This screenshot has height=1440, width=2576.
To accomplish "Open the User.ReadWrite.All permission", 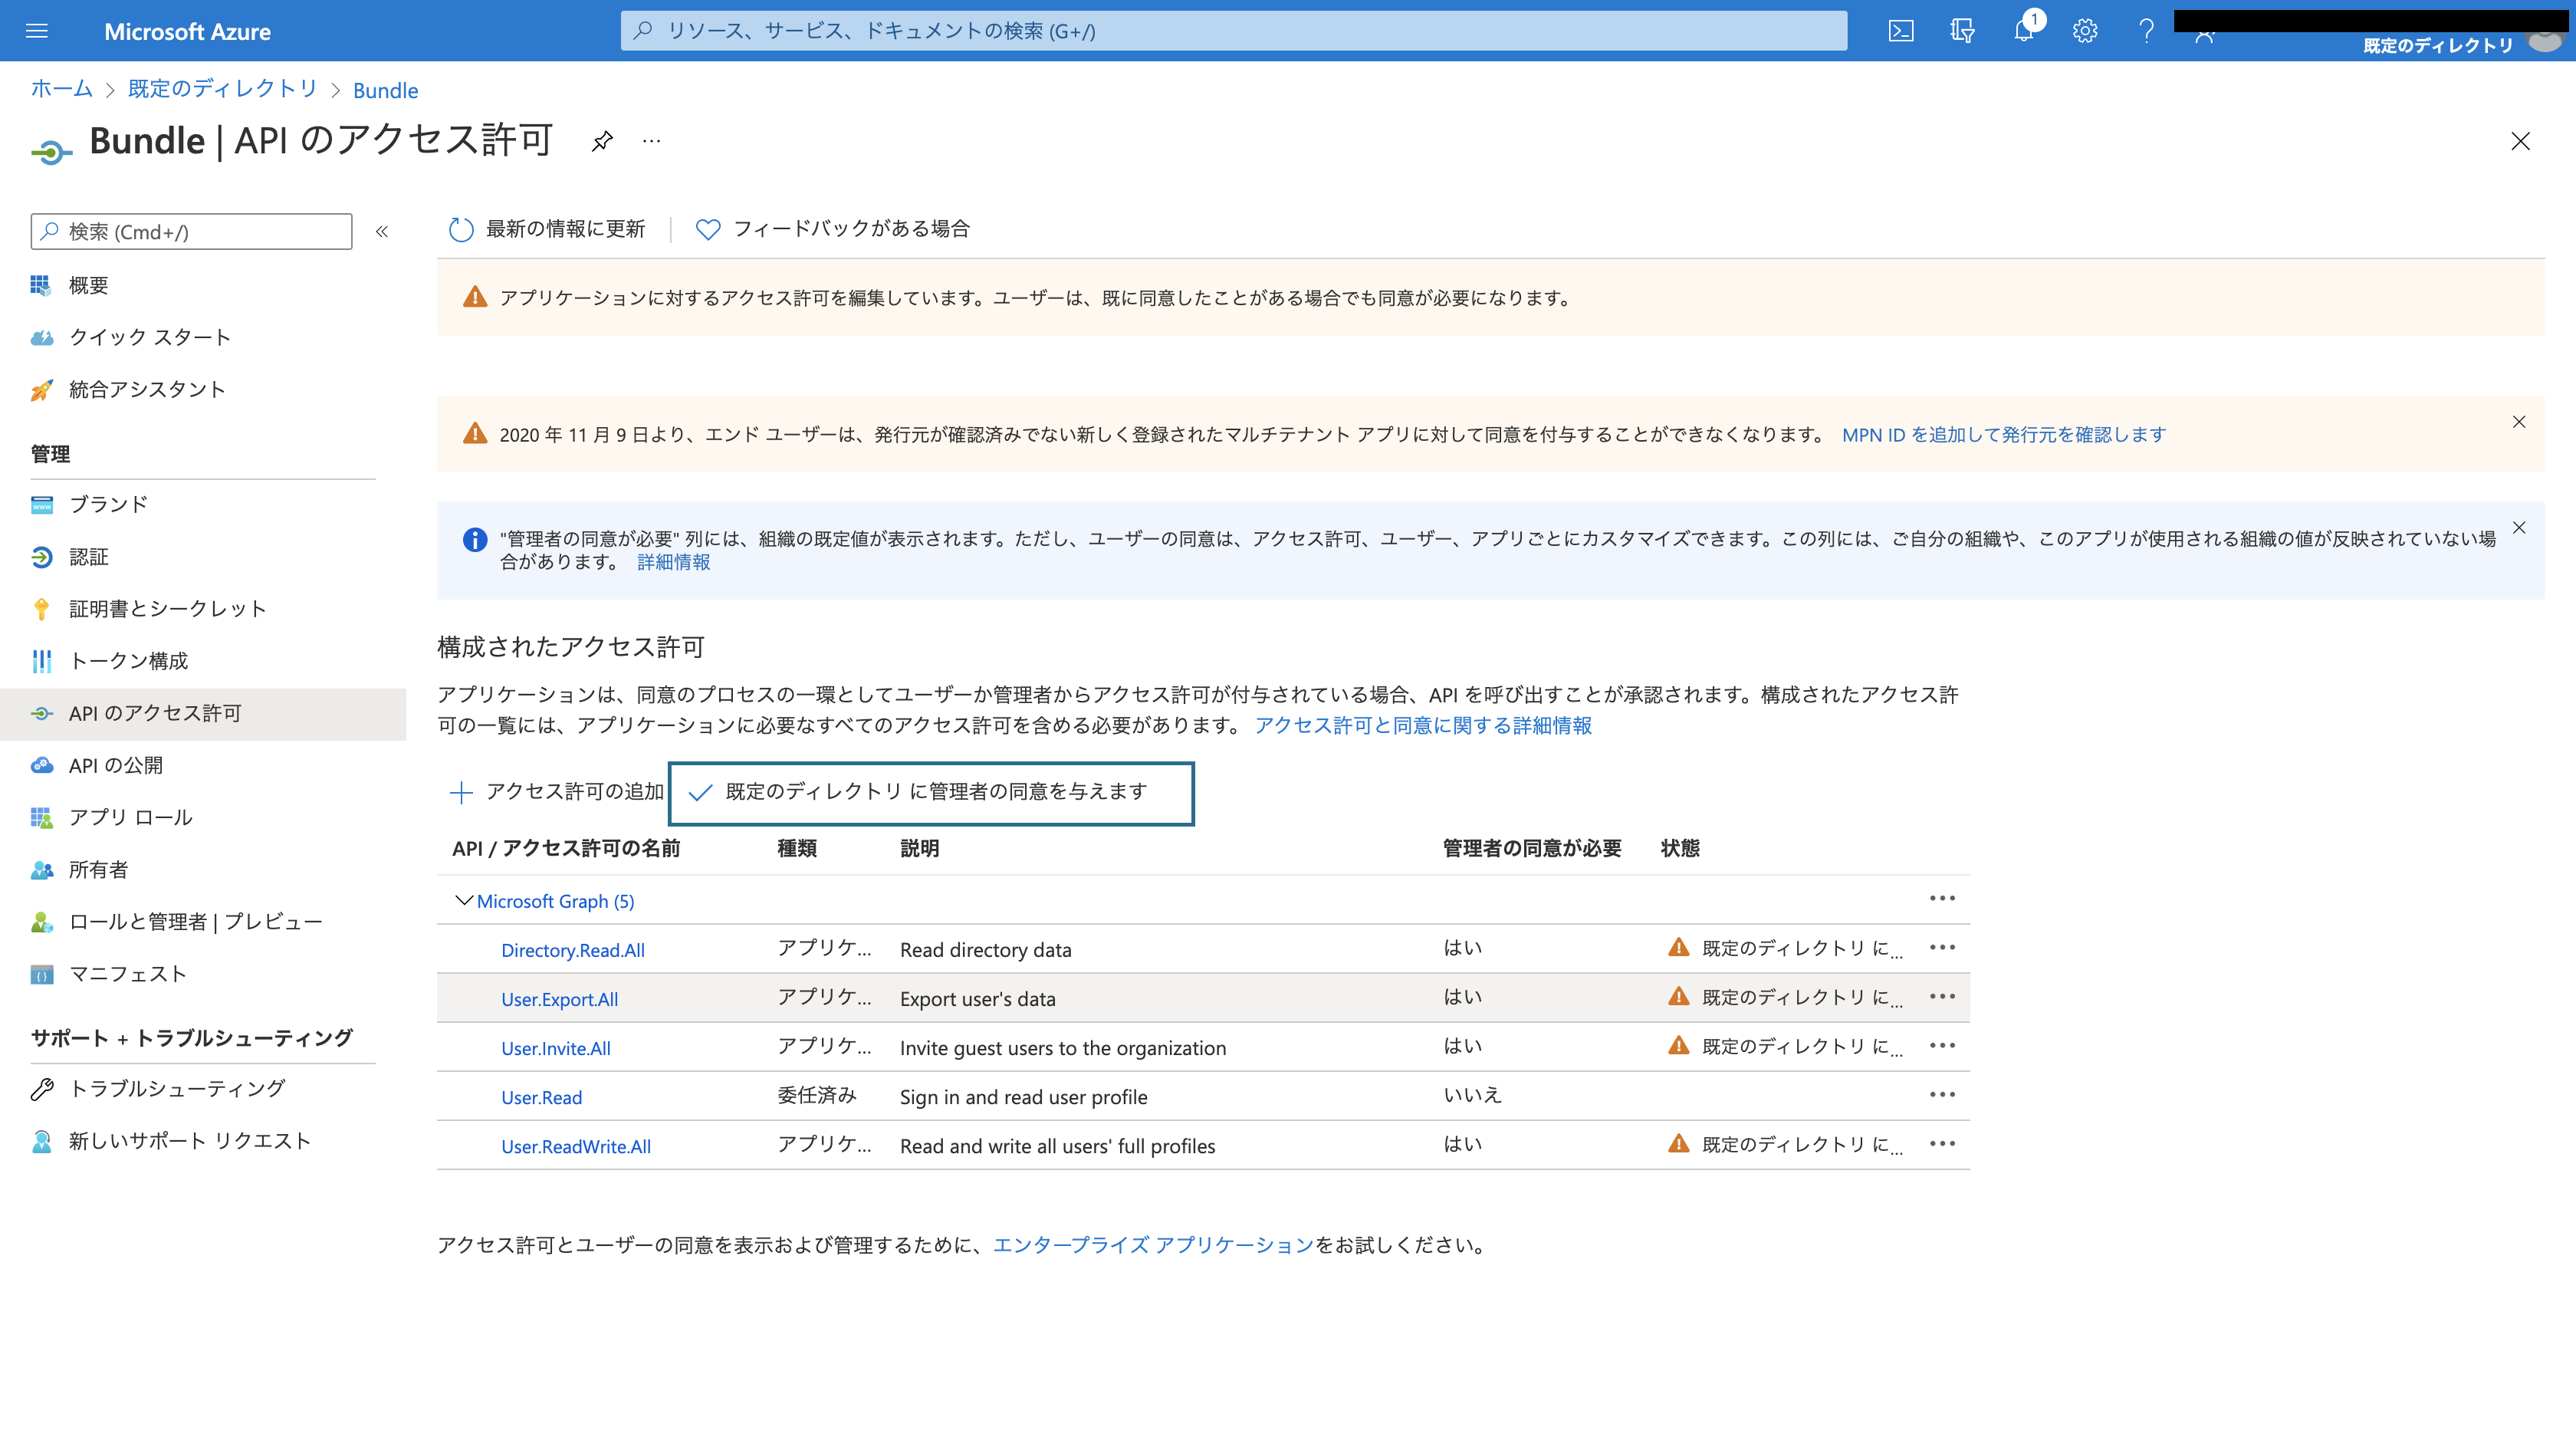I will click(x=576, y=1146).
